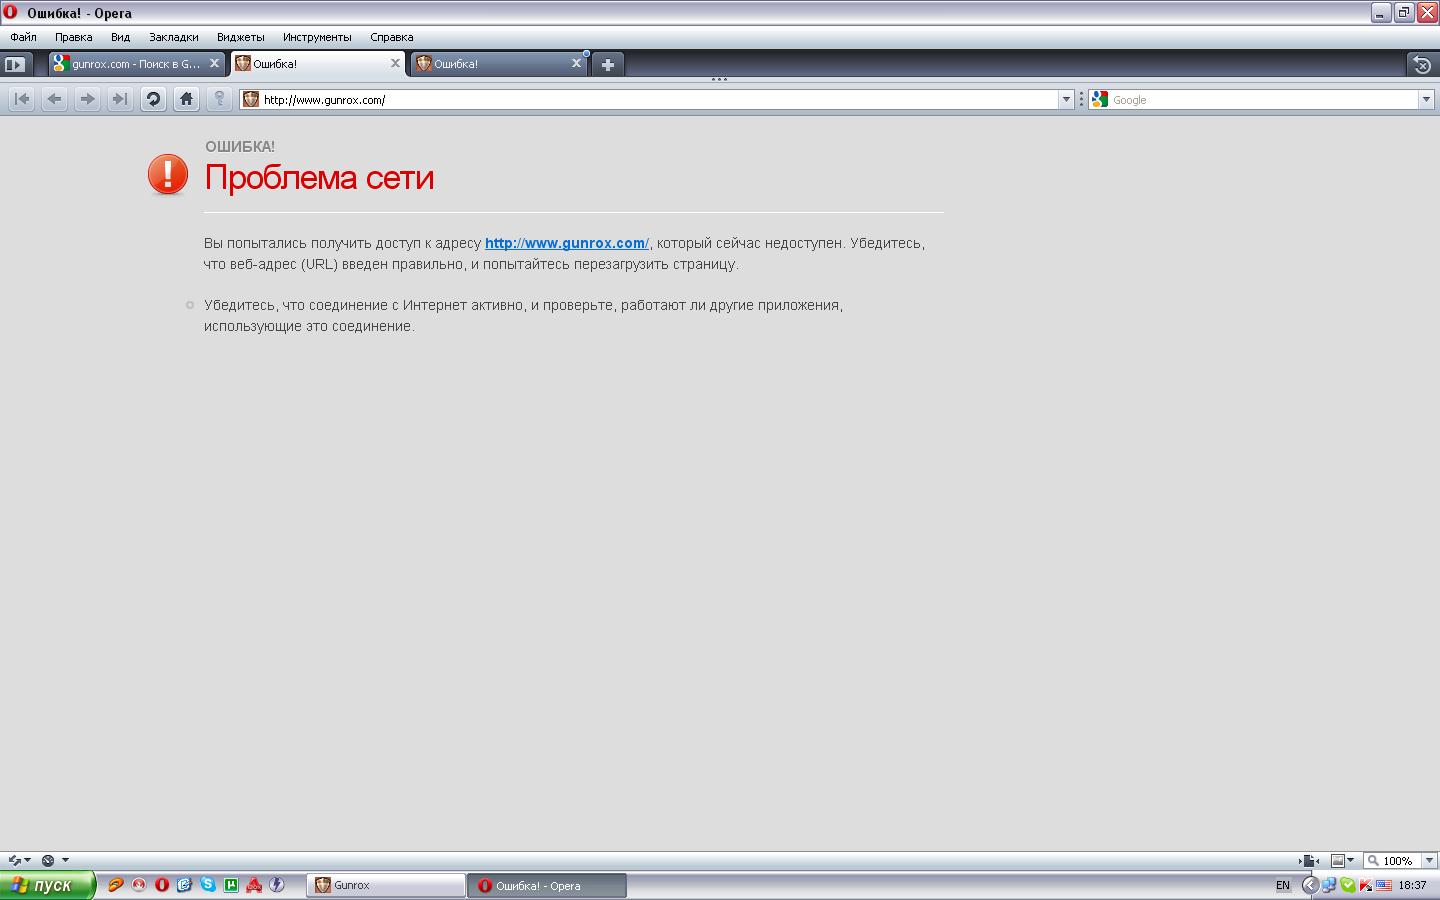The image size is (1440, 900).
Task: Open a new tab with plus button
Action: (607, 64)
